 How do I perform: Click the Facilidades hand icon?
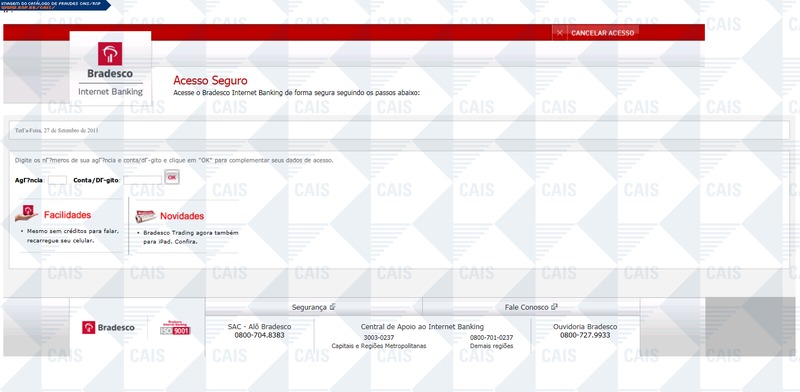coord(27,214)
